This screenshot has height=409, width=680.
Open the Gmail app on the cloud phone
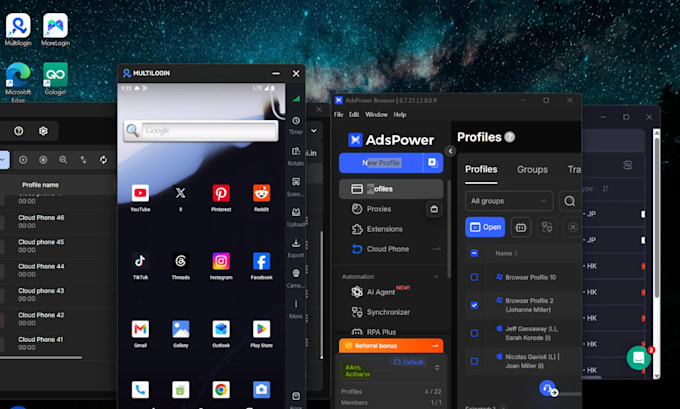(x=140, y=334)
